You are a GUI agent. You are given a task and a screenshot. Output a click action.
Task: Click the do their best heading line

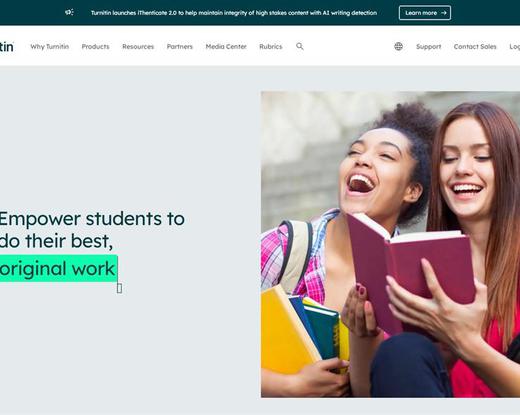pos(56,241)
